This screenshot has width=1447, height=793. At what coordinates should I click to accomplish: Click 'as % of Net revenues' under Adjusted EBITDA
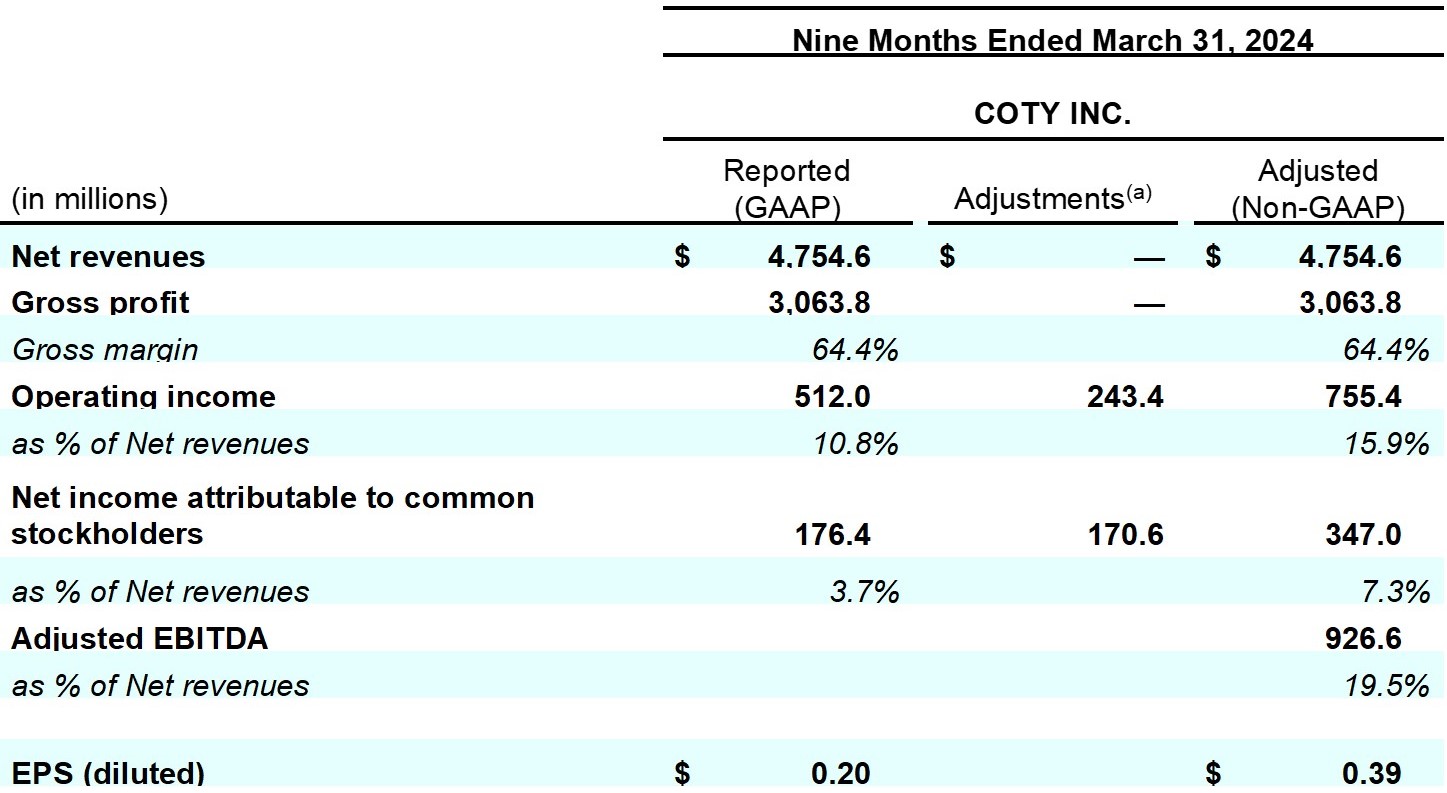pos(160,685)
